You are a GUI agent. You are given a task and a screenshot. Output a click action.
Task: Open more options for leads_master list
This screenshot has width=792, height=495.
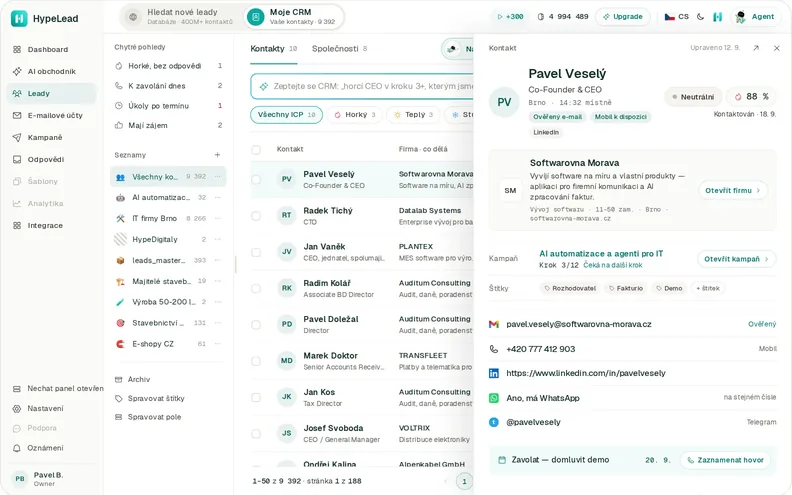pos(218,260)
